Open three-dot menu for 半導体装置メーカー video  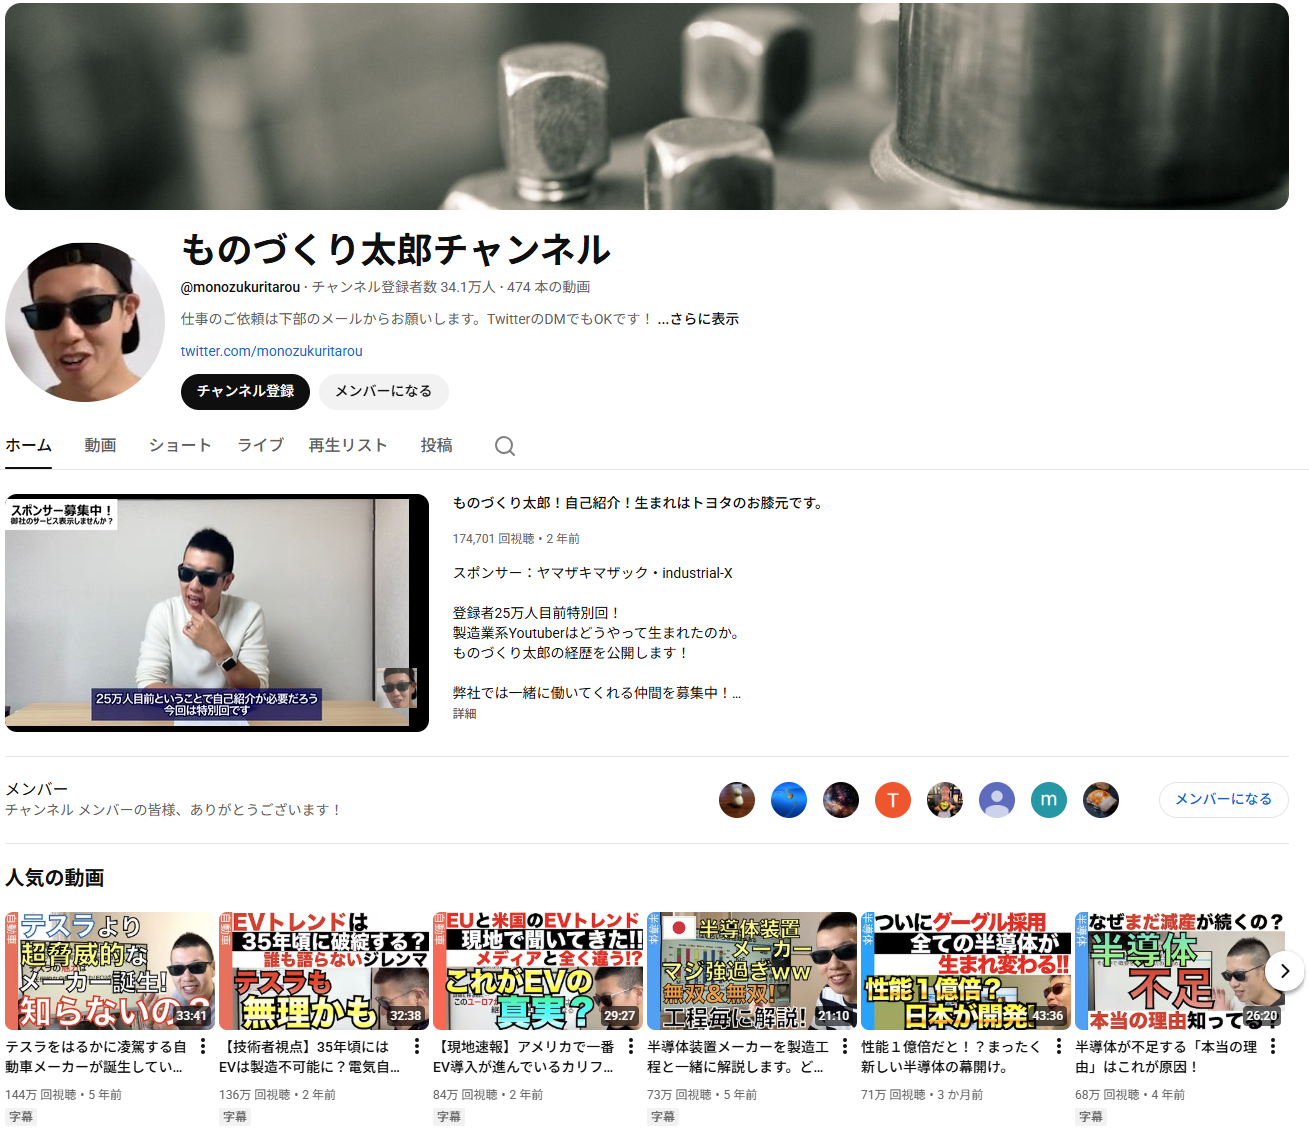point(845,1046)
